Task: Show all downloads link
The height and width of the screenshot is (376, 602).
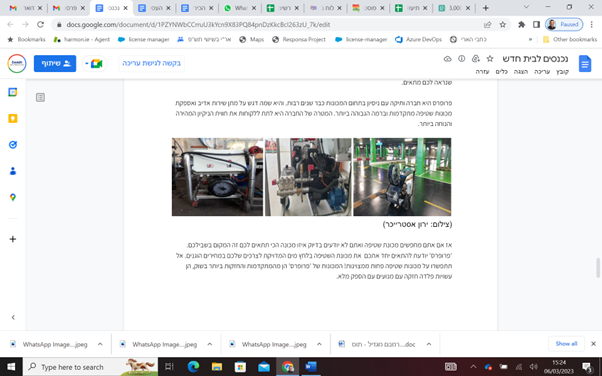Action: click(566, 344)
